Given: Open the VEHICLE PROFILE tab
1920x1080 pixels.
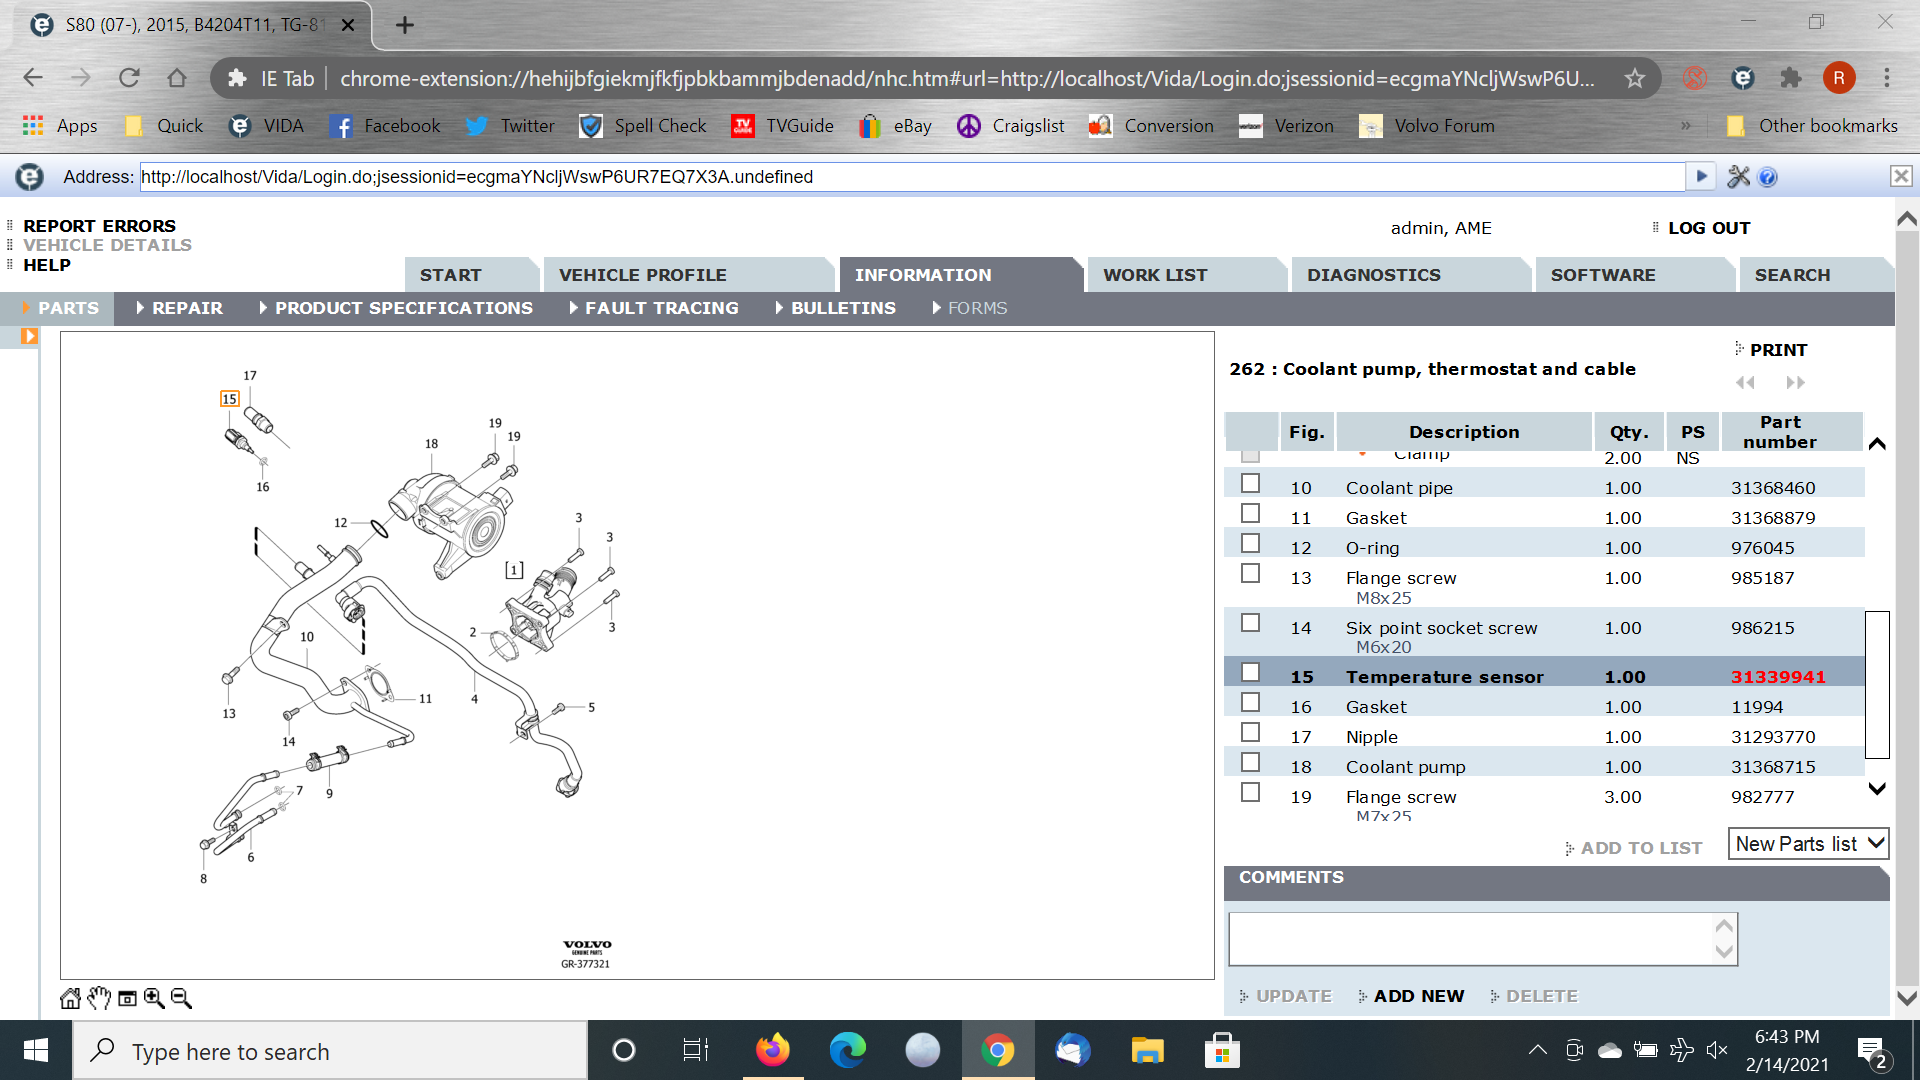Looking at the screenshot, I should coord(642,275).
